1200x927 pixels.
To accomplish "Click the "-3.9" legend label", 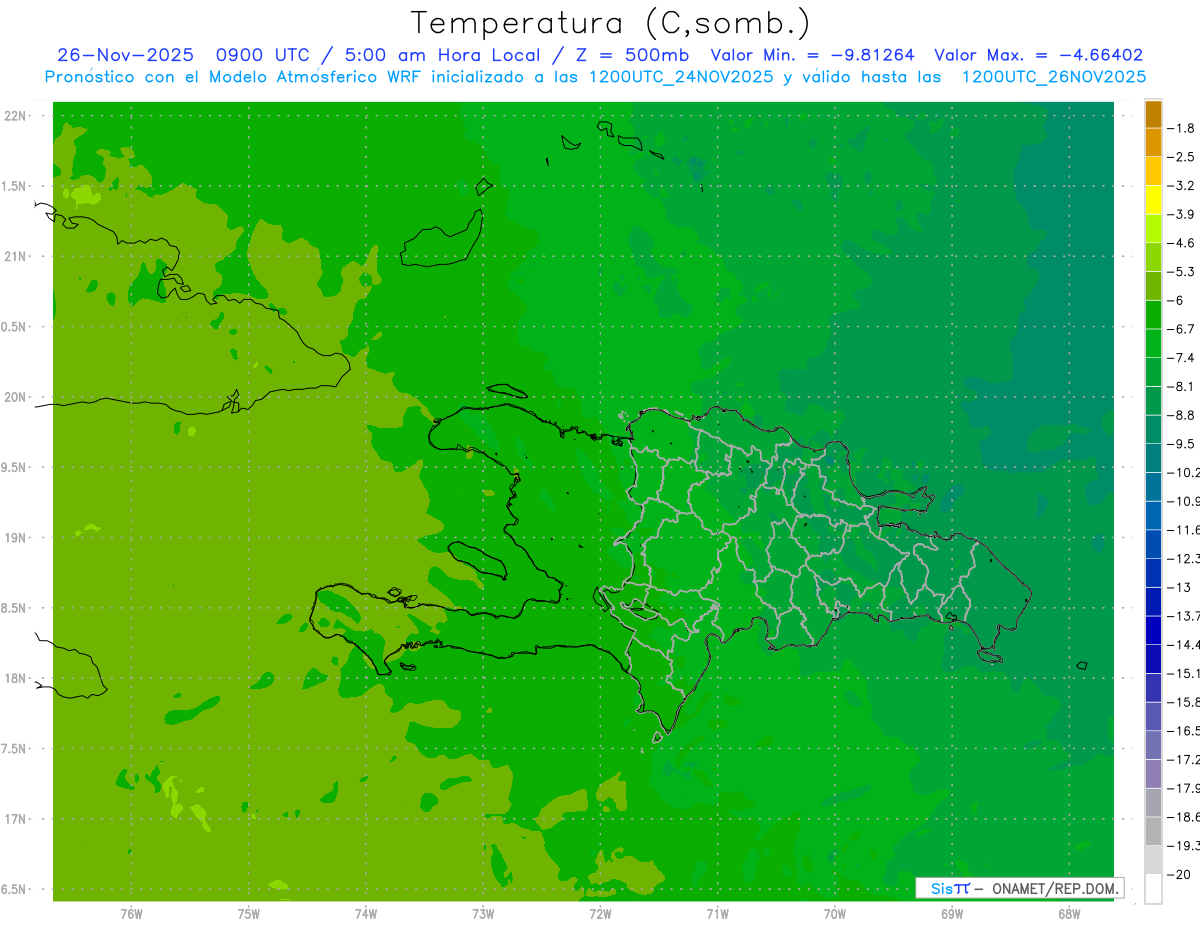I will tap(1182, 214).
